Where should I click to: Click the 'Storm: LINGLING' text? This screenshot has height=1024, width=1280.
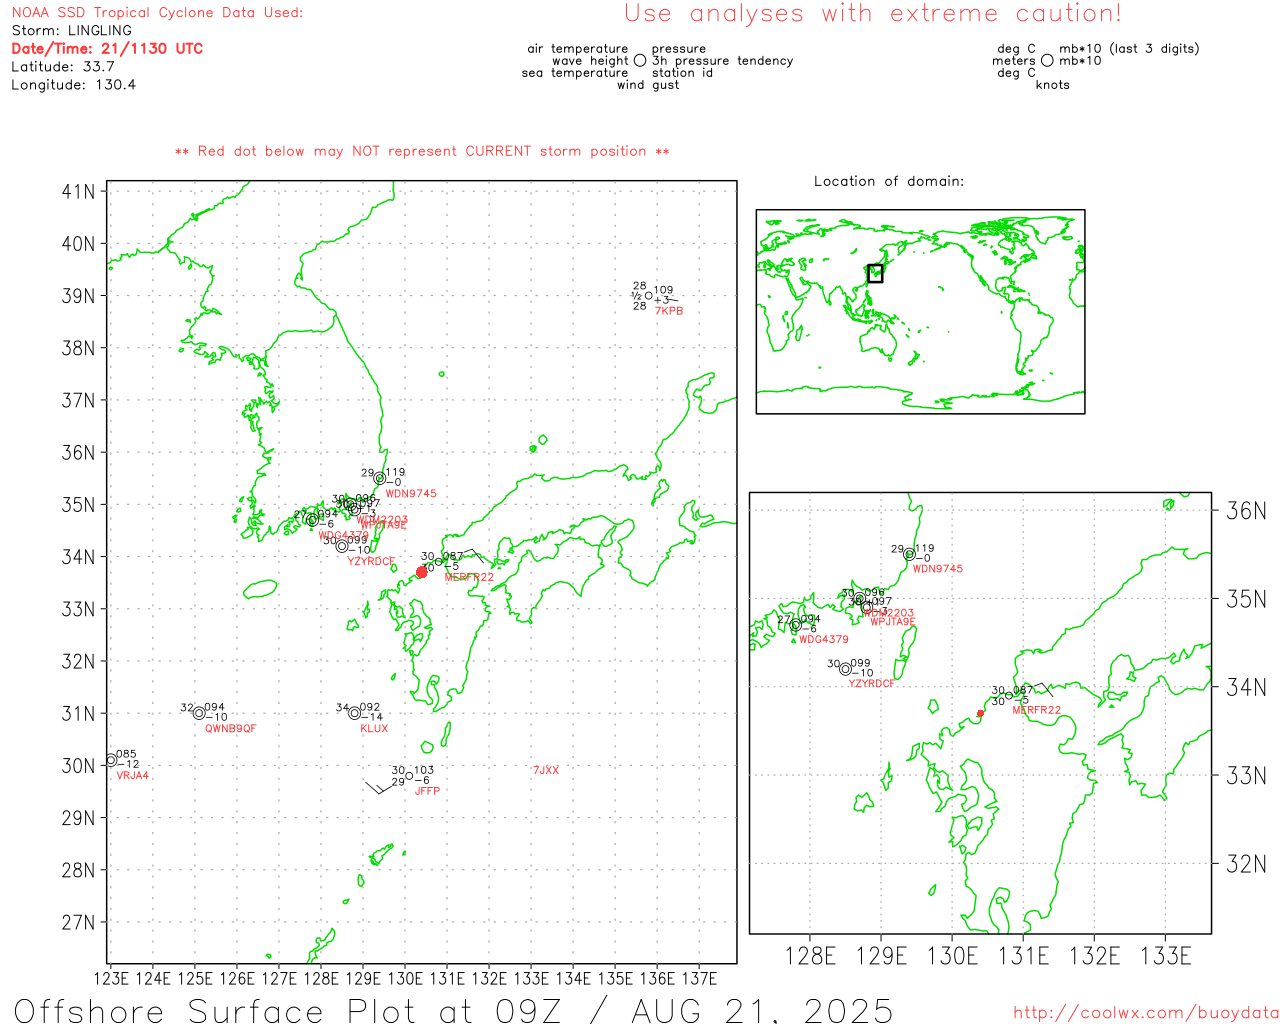pyautogui.click(x=71, y=31)
